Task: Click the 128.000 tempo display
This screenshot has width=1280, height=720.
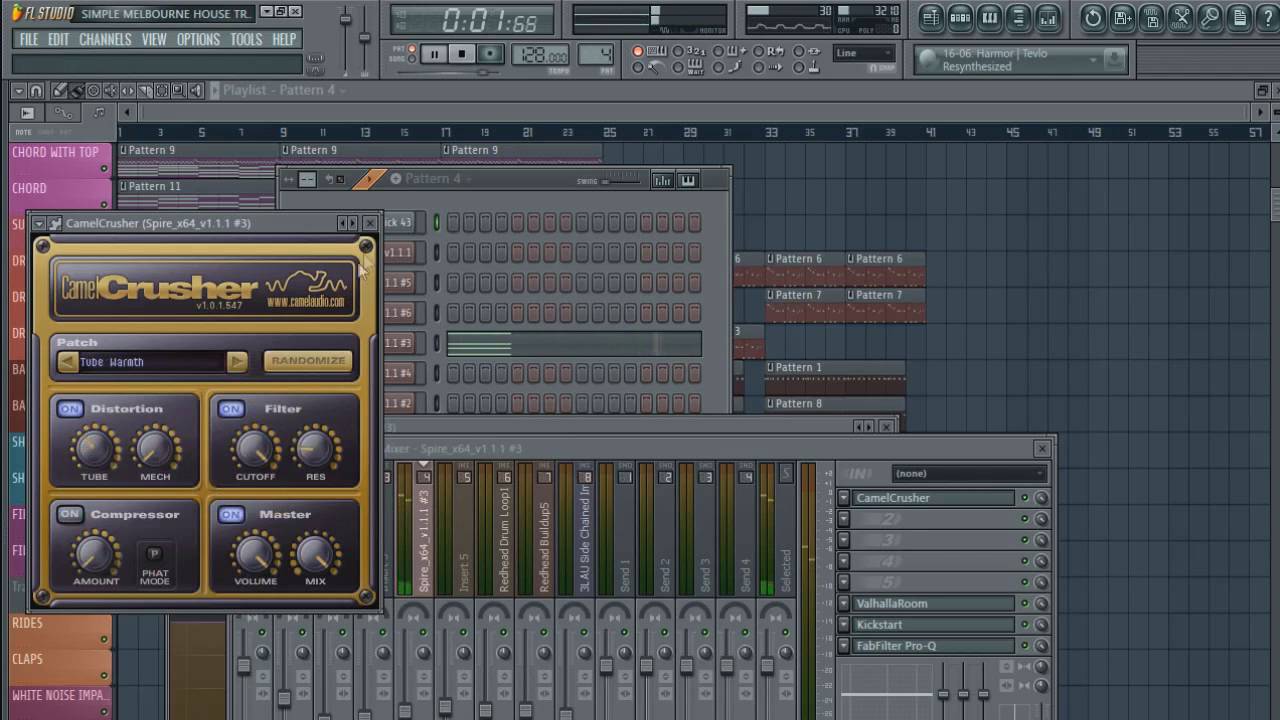Action: click(x=541, y=55)
